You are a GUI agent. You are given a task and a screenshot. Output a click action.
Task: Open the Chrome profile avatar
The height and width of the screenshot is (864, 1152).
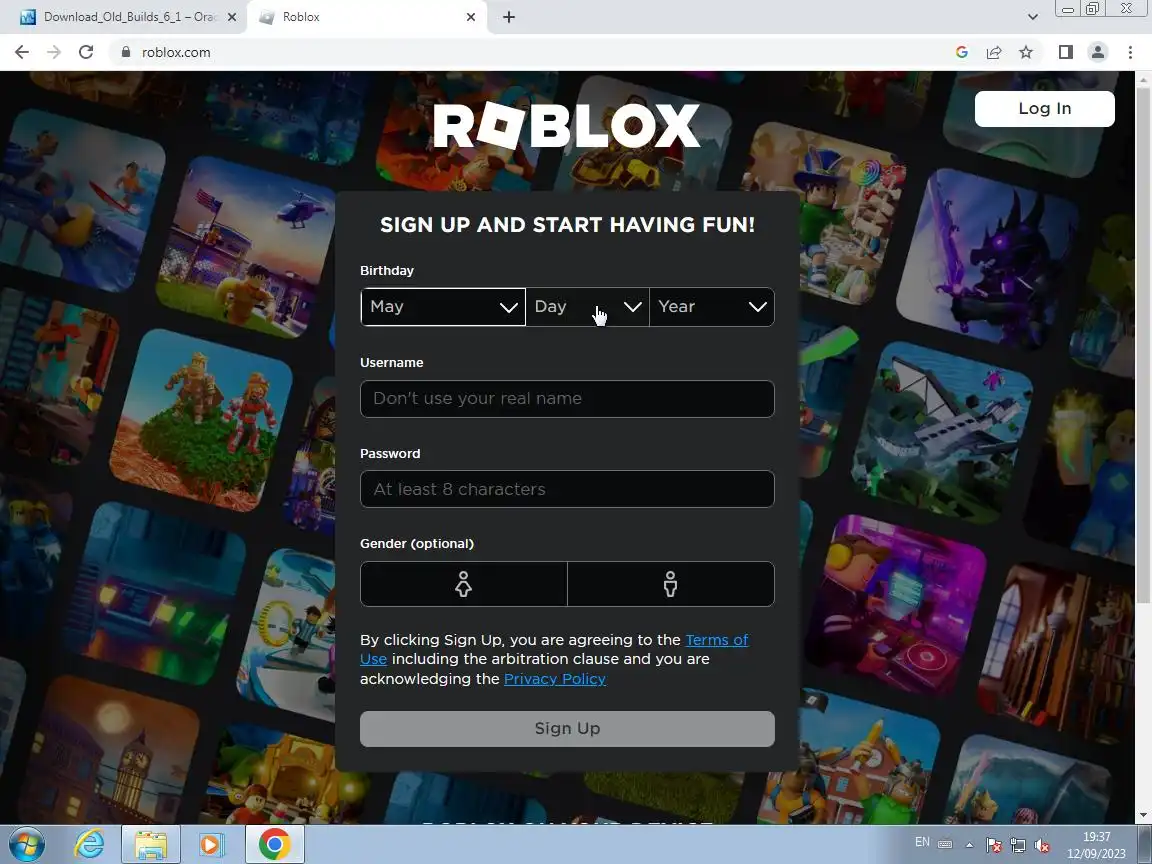click(1098, 52)
